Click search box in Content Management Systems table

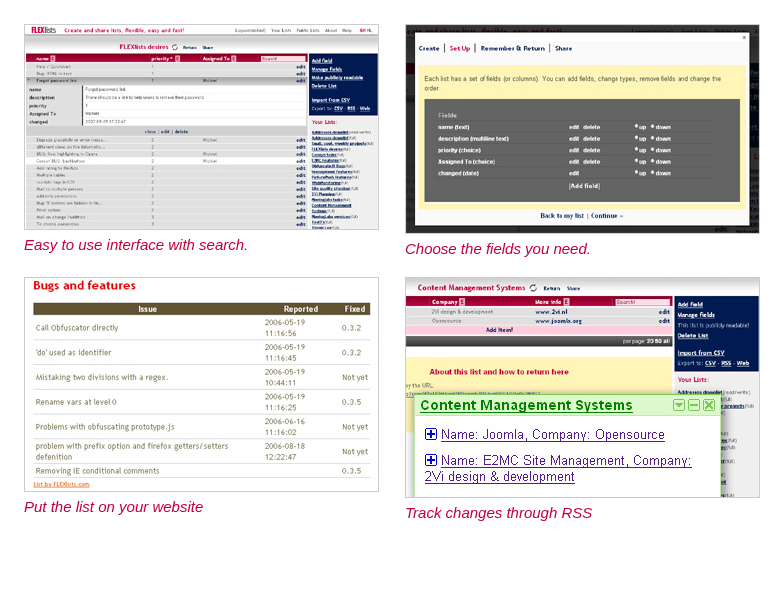(x=642, y=302)
